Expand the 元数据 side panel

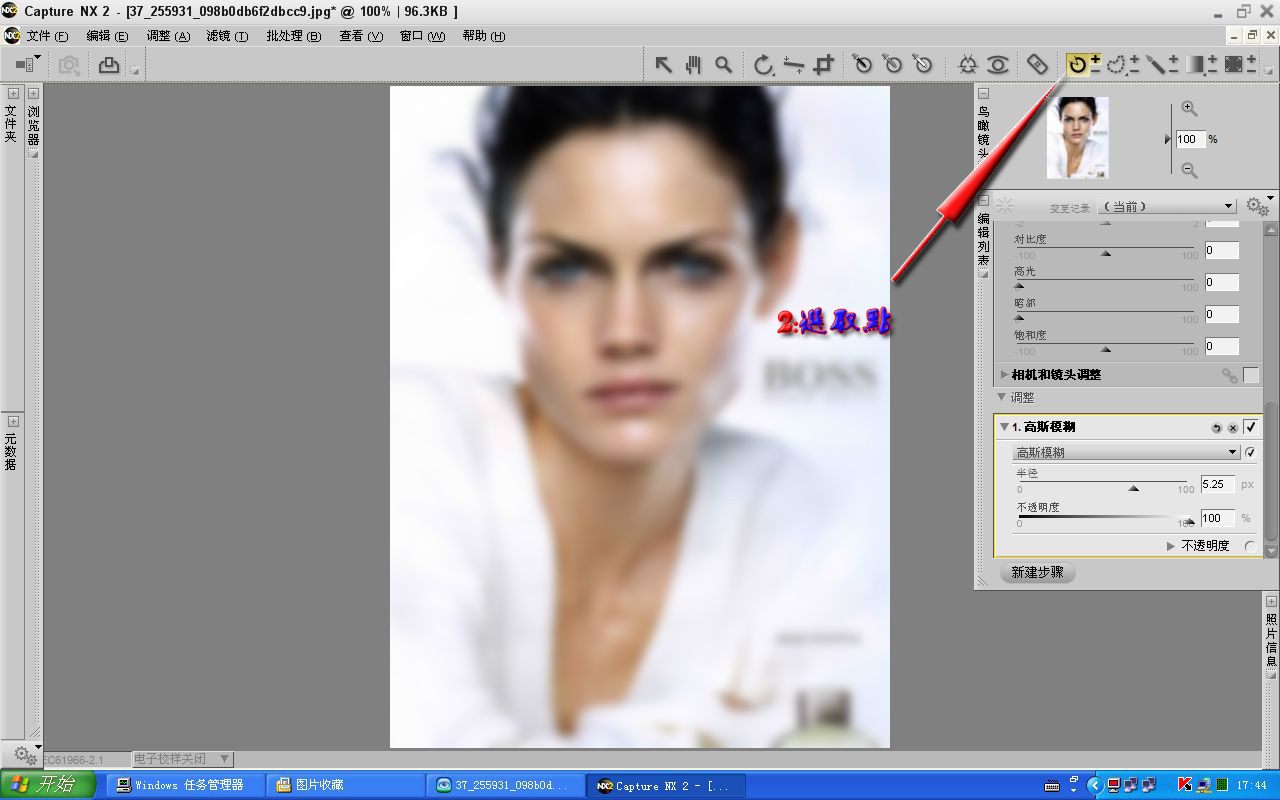pyautogui.click(x=12, y=421)
